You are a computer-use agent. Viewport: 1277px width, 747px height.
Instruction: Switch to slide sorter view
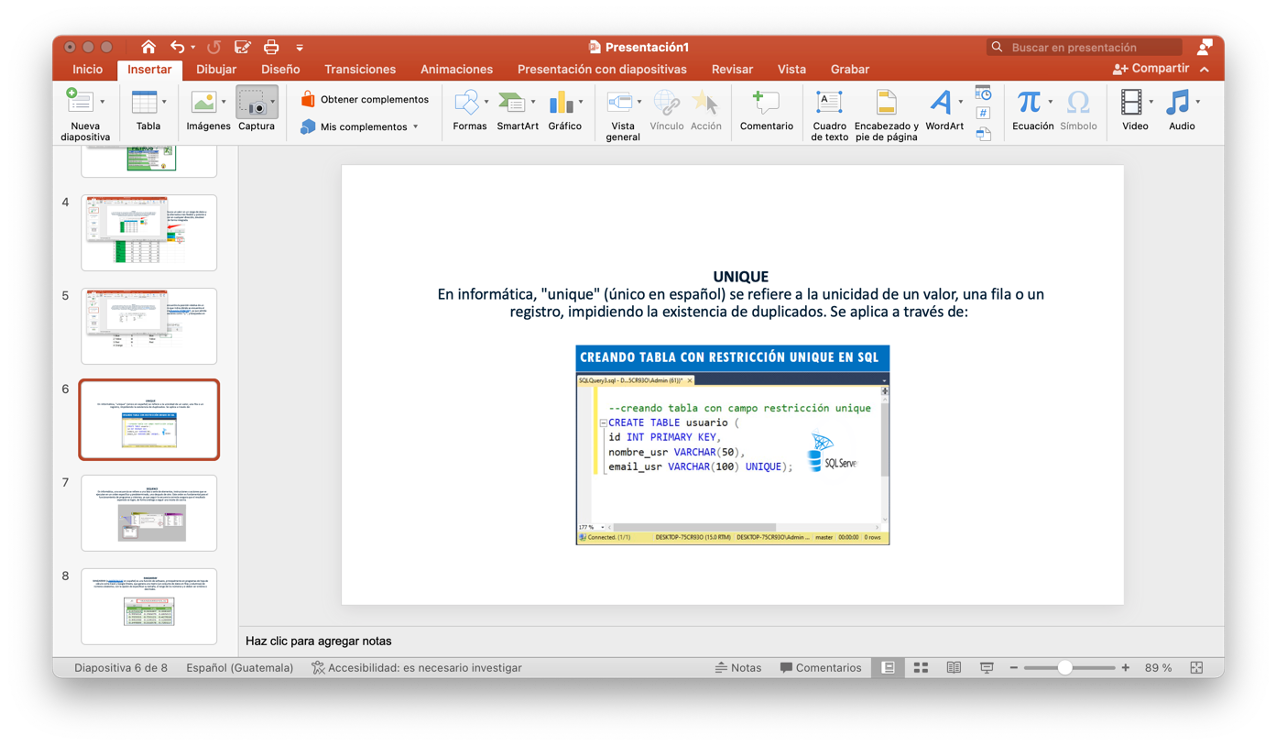[921, 668]
